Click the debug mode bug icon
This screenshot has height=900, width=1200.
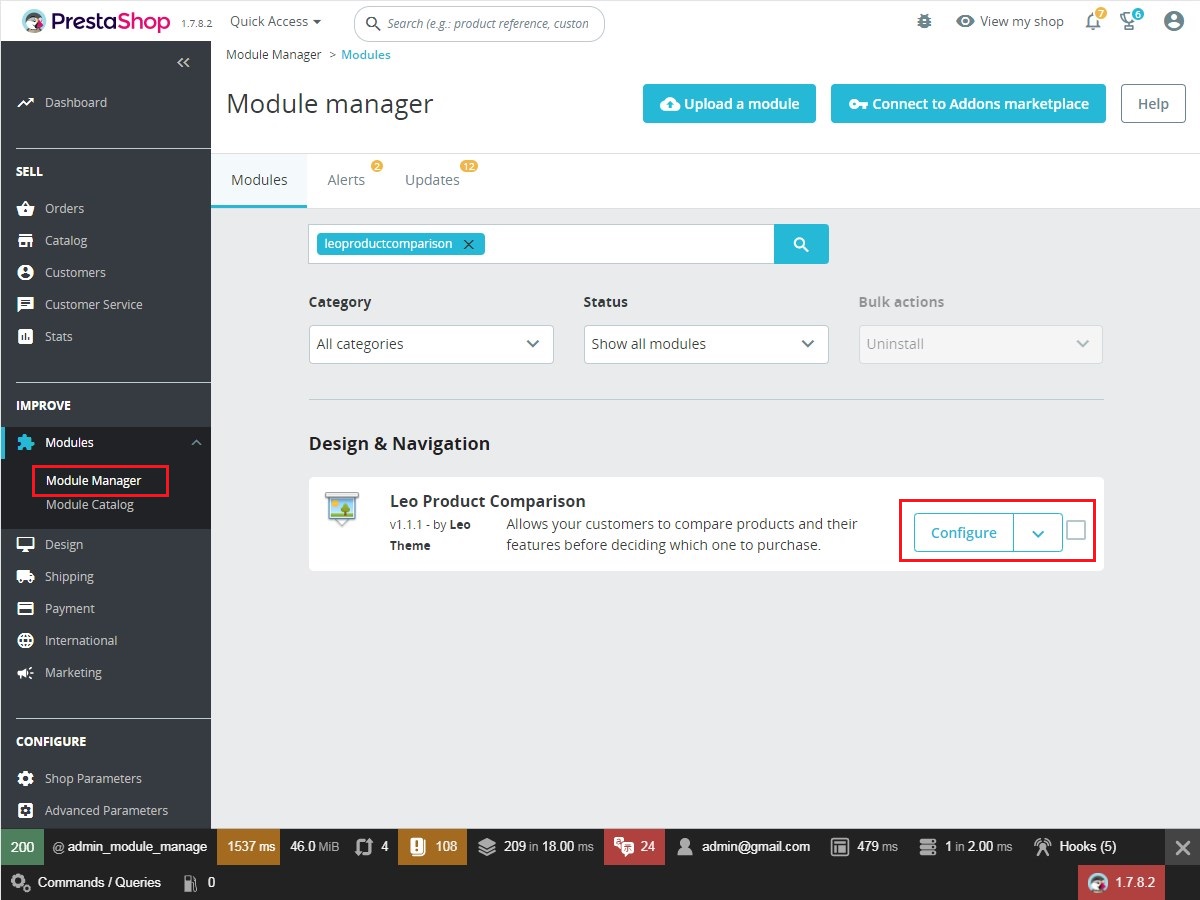[924, 21]
